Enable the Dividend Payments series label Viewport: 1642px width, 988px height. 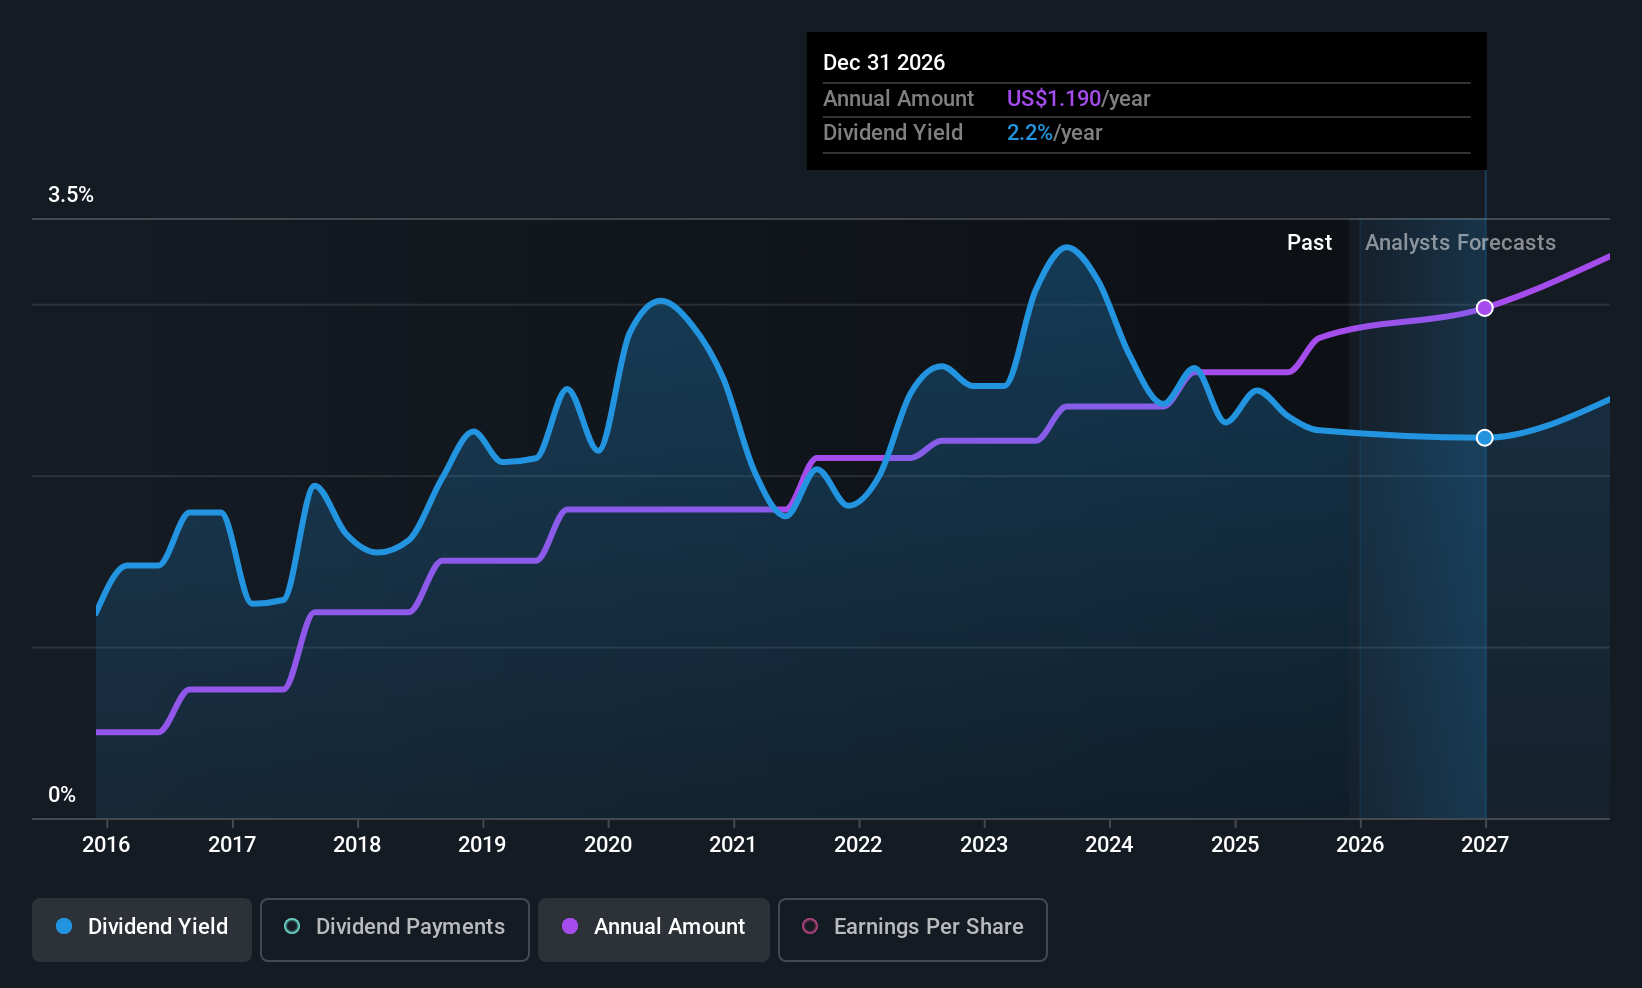point(410,926)
